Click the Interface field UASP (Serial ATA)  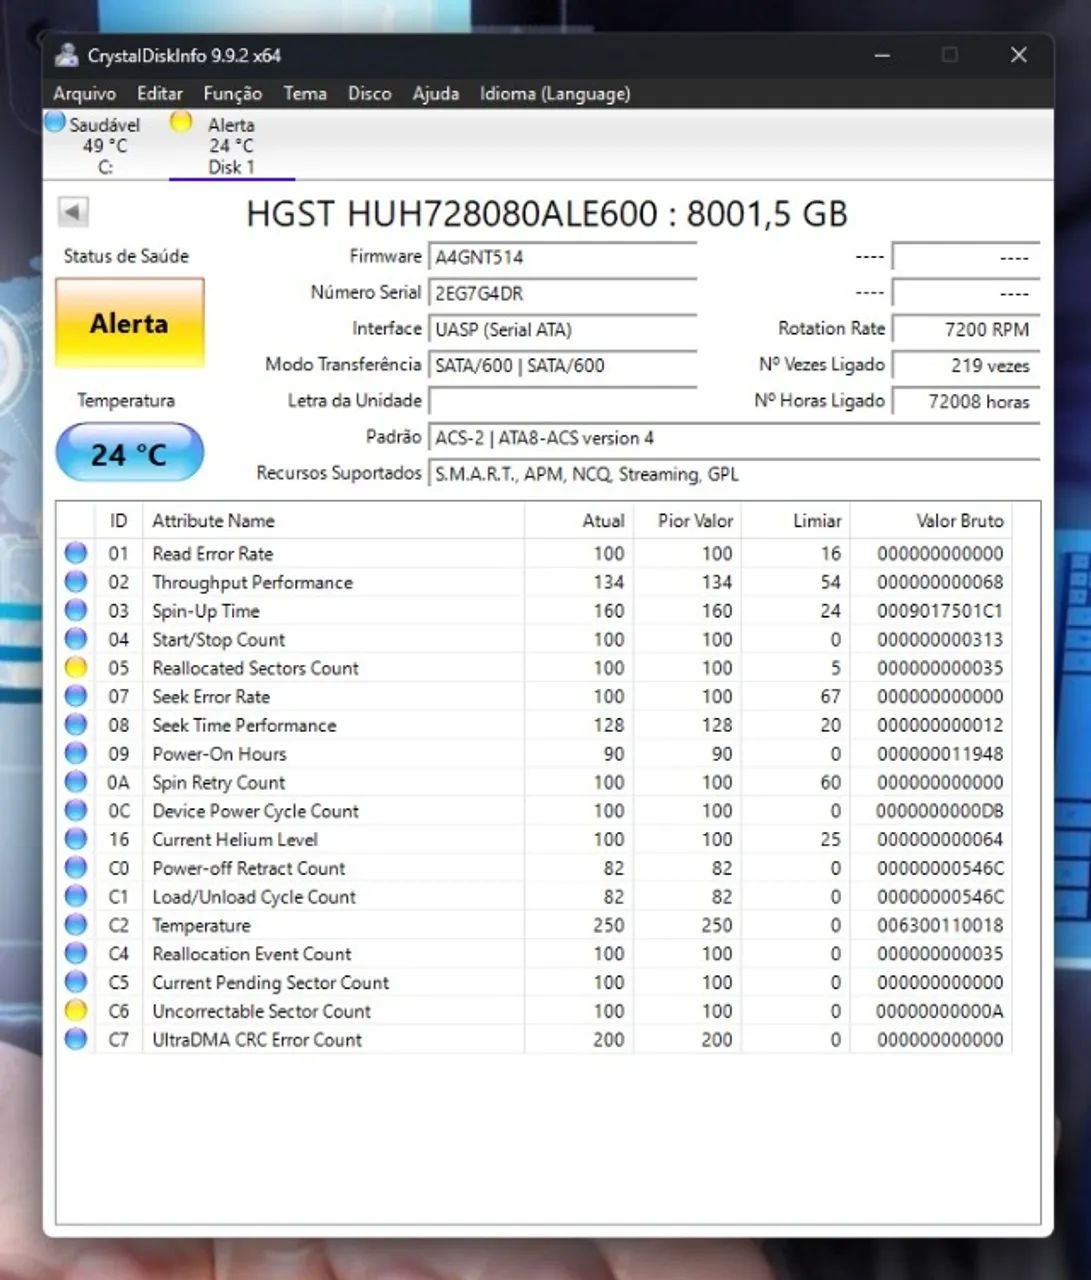(x=562, y=329)
